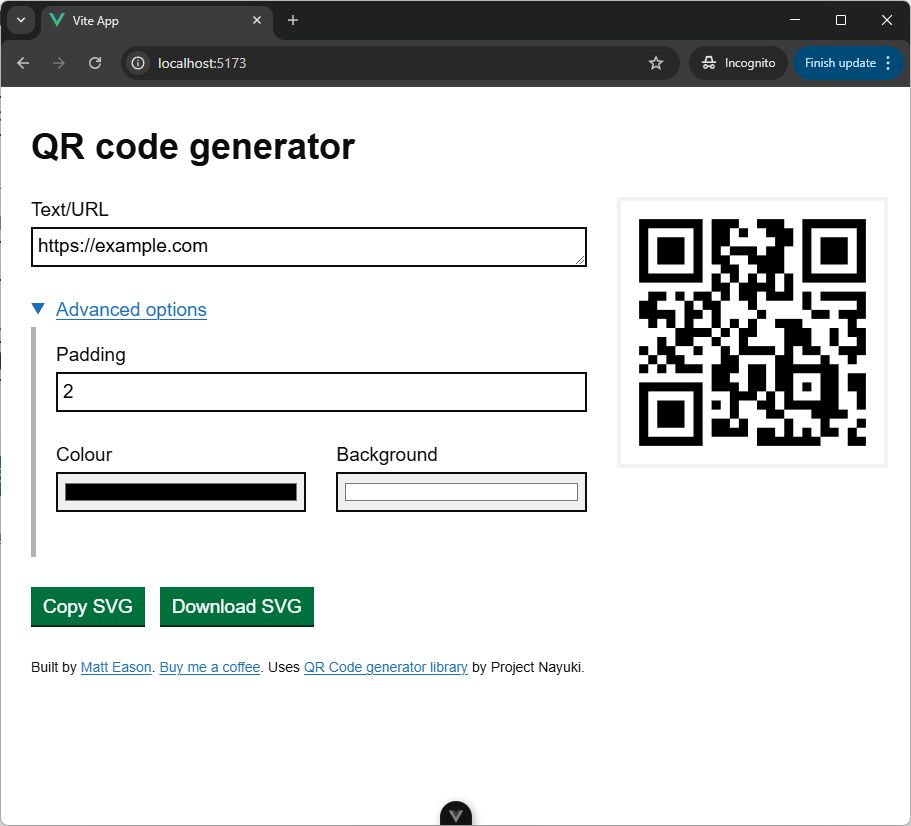911x826 pixels.
Task: Open the Incognito indicator
Action: pyautogui.click(x=738, y=63)
